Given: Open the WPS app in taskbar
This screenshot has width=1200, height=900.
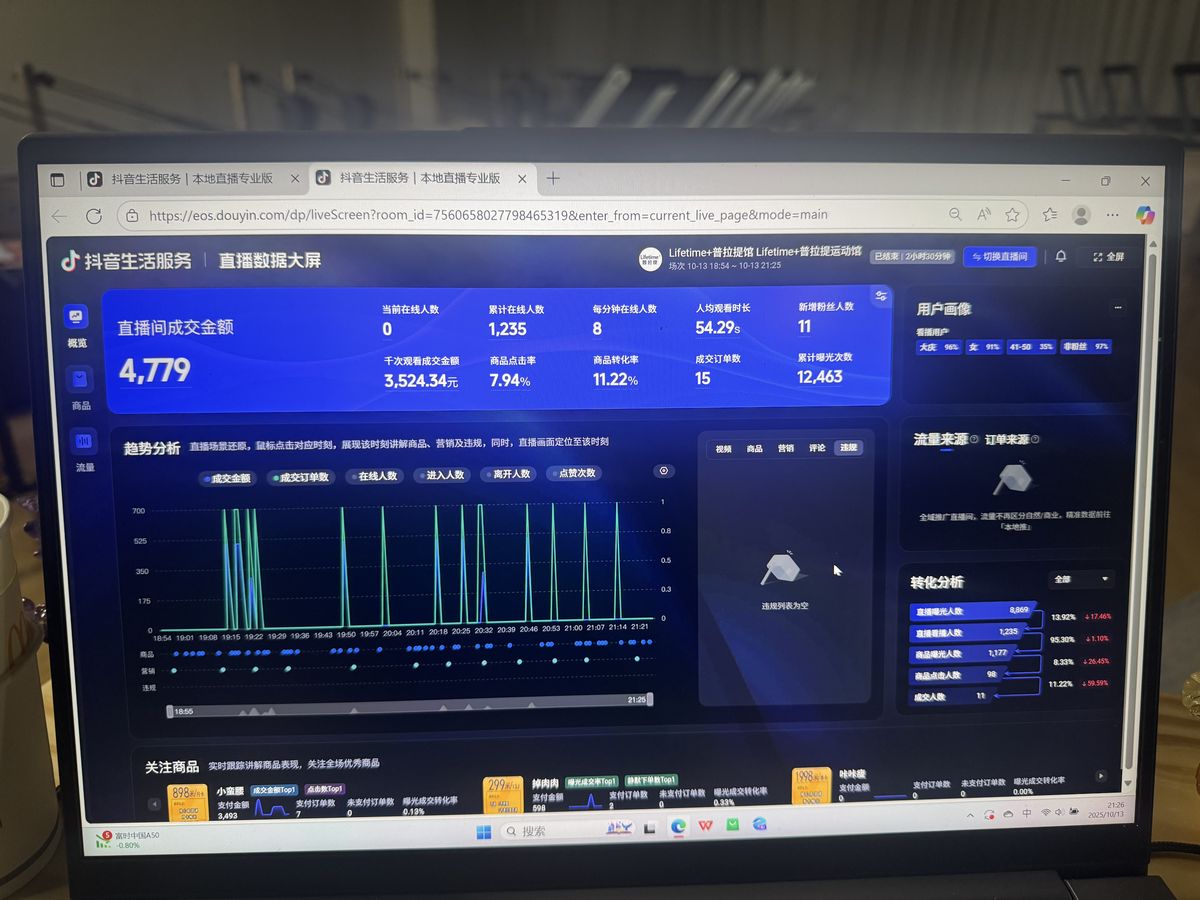Looking at the screenshot, I should (705, 826).
